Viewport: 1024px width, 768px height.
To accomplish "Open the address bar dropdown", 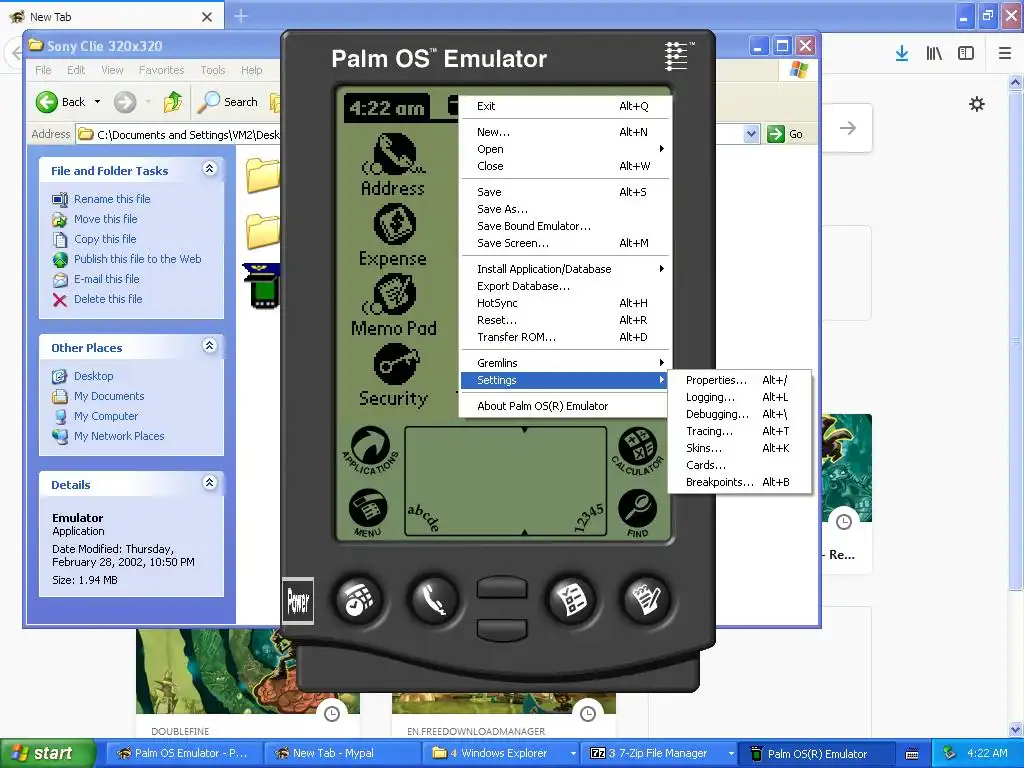I will pyautogui.click(x=751, y=134).
